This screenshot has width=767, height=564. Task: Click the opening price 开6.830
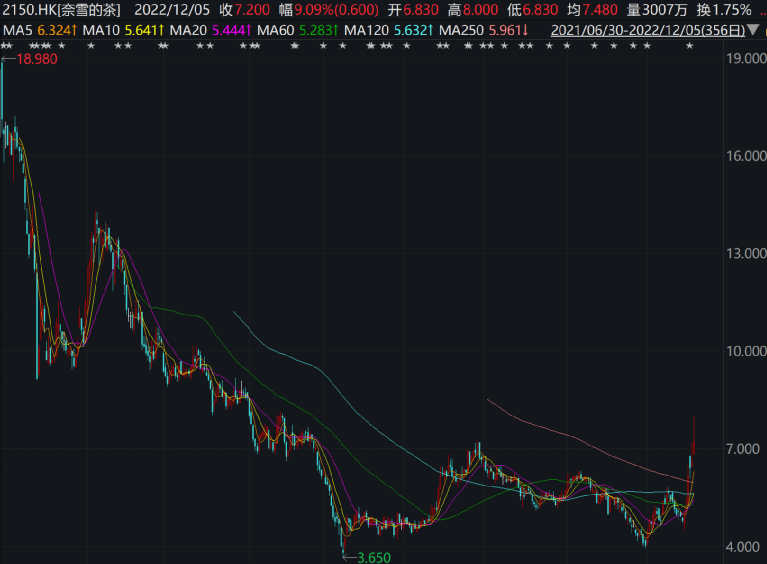click(413, 9)
